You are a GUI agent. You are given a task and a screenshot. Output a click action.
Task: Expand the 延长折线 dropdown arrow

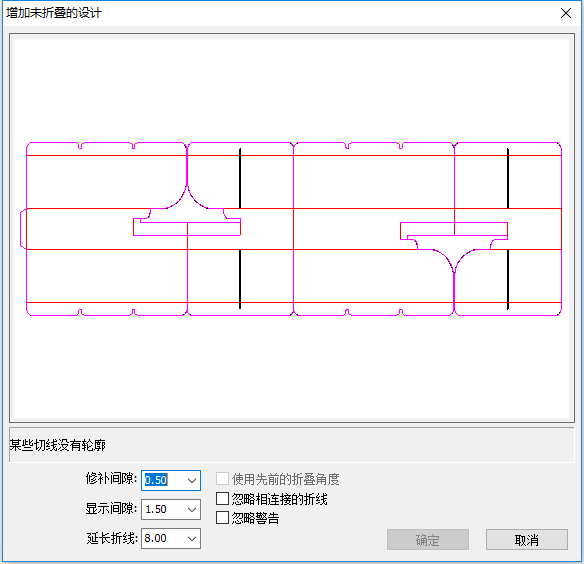coord(192,538)
